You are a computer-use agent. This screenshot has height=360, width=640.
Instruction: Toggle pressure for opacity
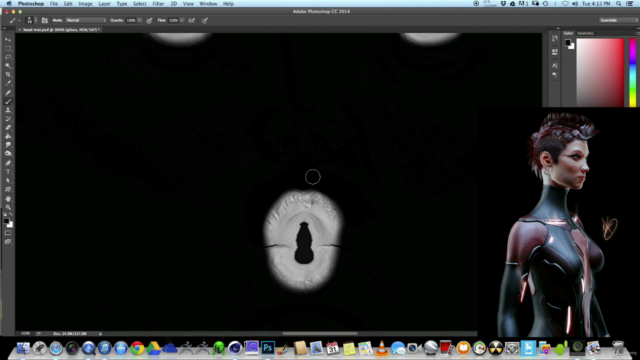149,20
